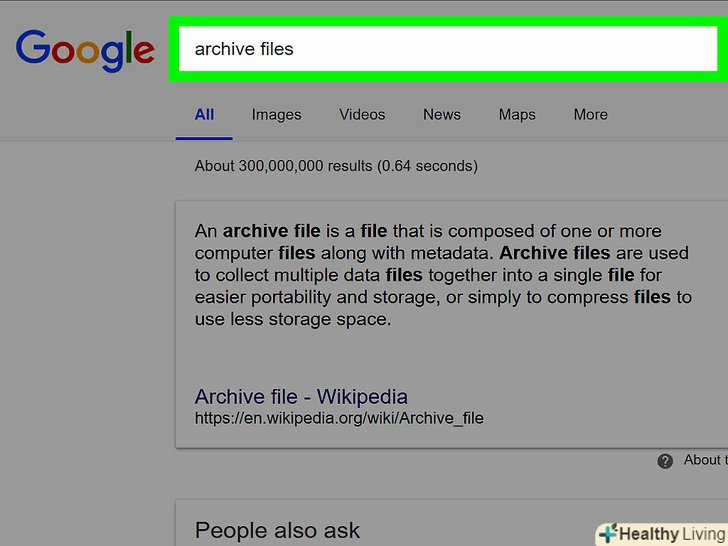Viewport: 728px width, 546px height.
Task: Click the green cross Healthy Living icon
Action: (x=606, y=533)
